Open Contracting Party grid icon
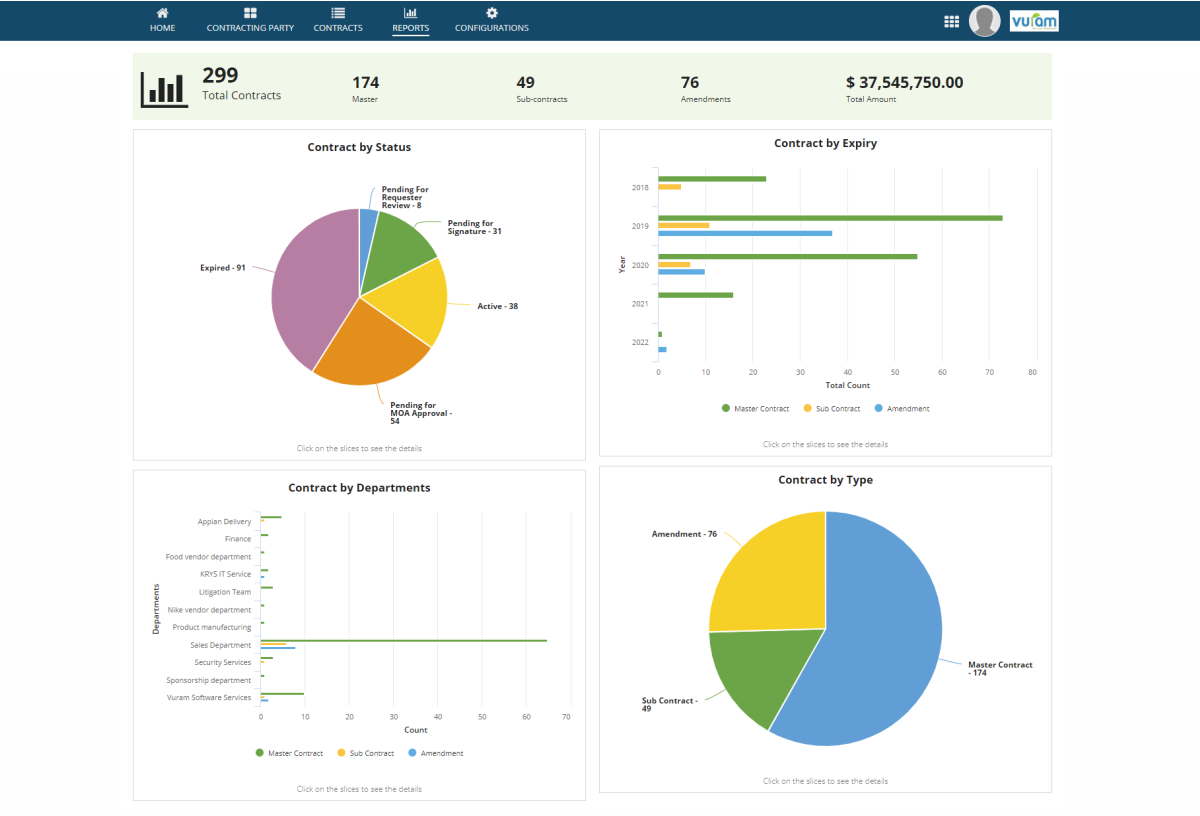 click(250, 13)
